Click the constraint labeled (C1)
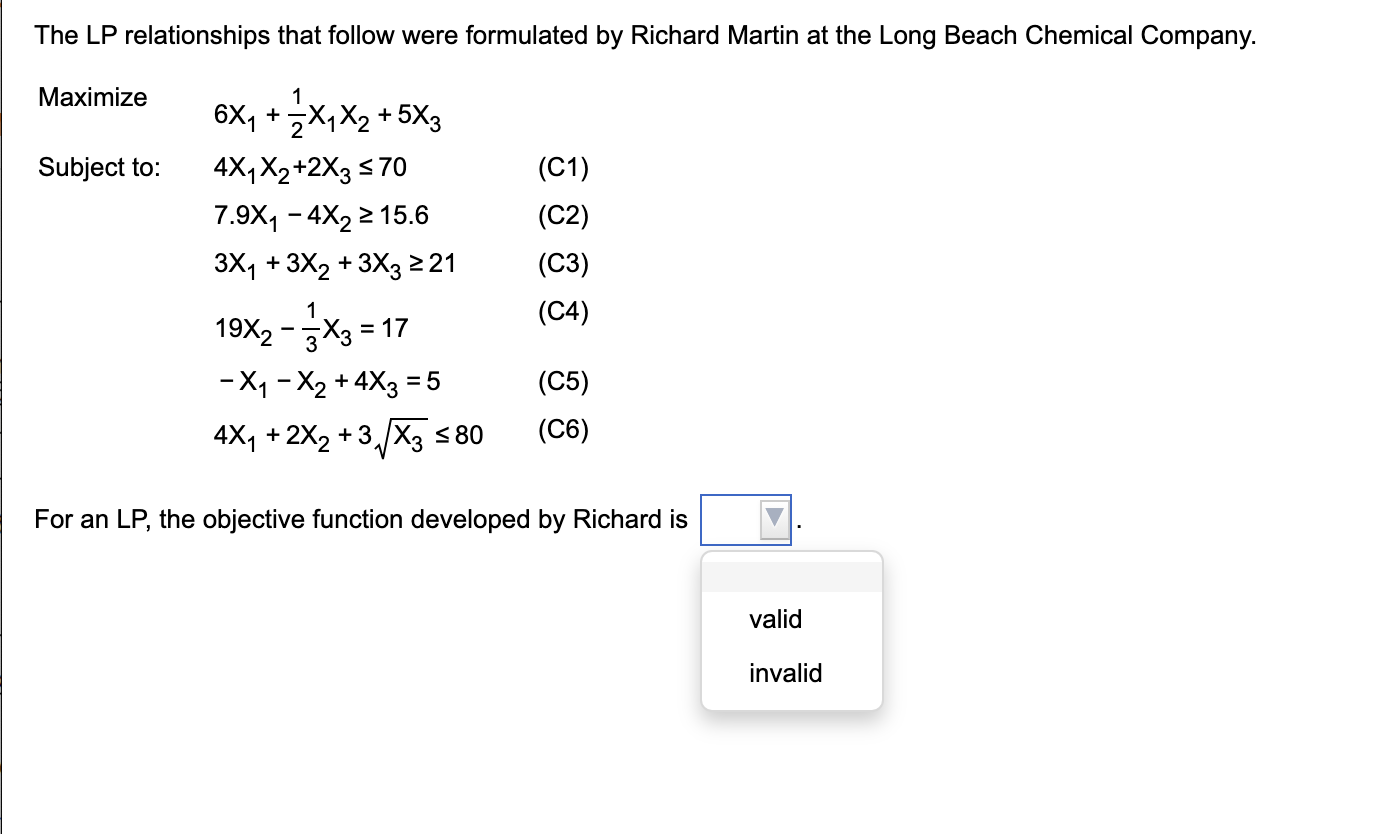The height and width of the screenshot is (834, 1390). [563, 167]
